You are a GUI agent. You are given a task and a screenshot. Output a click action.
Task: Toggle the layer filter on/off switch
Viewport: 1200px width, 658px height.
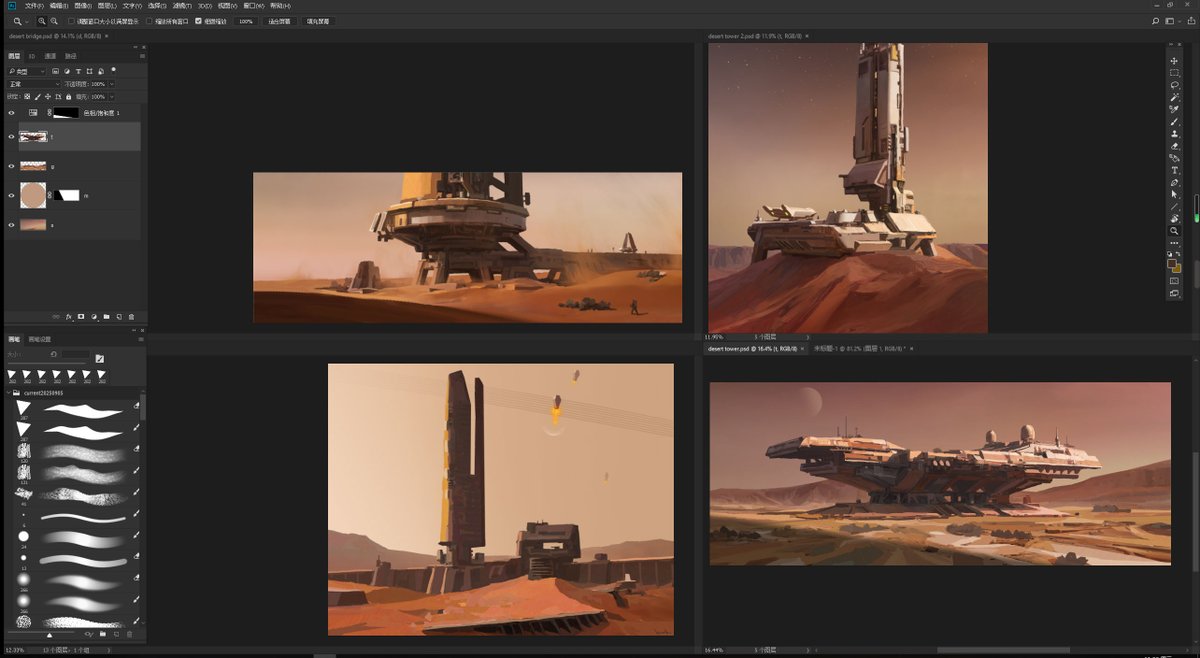tap(113, 70)
